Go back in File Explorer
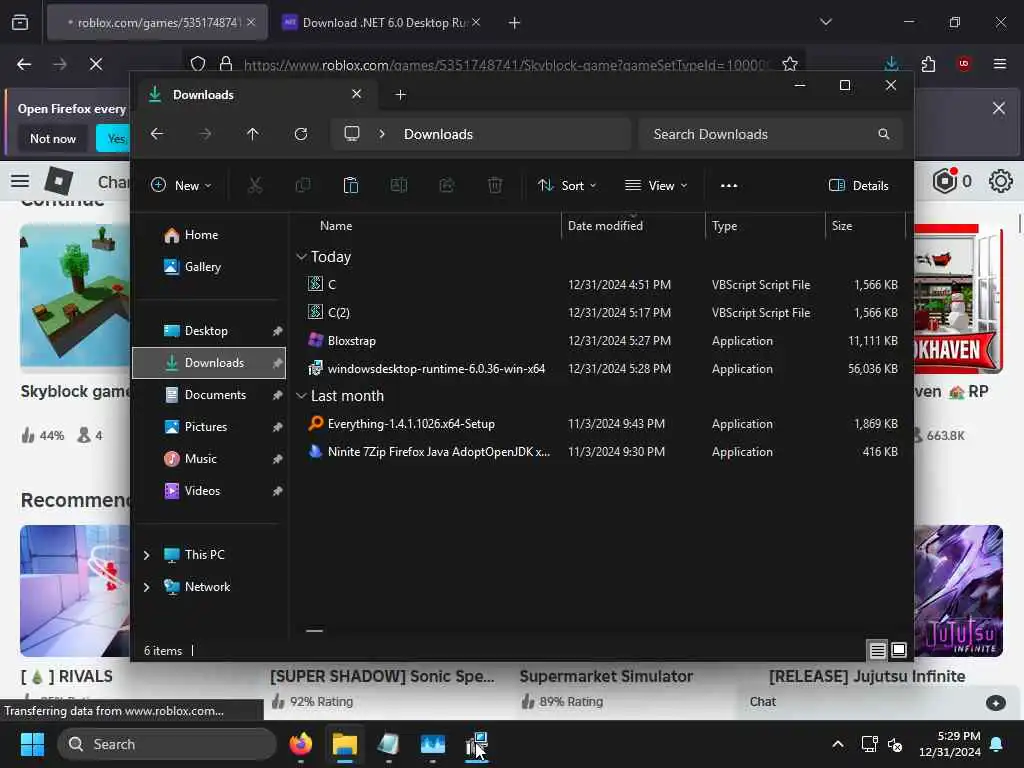 click(157, 134)
